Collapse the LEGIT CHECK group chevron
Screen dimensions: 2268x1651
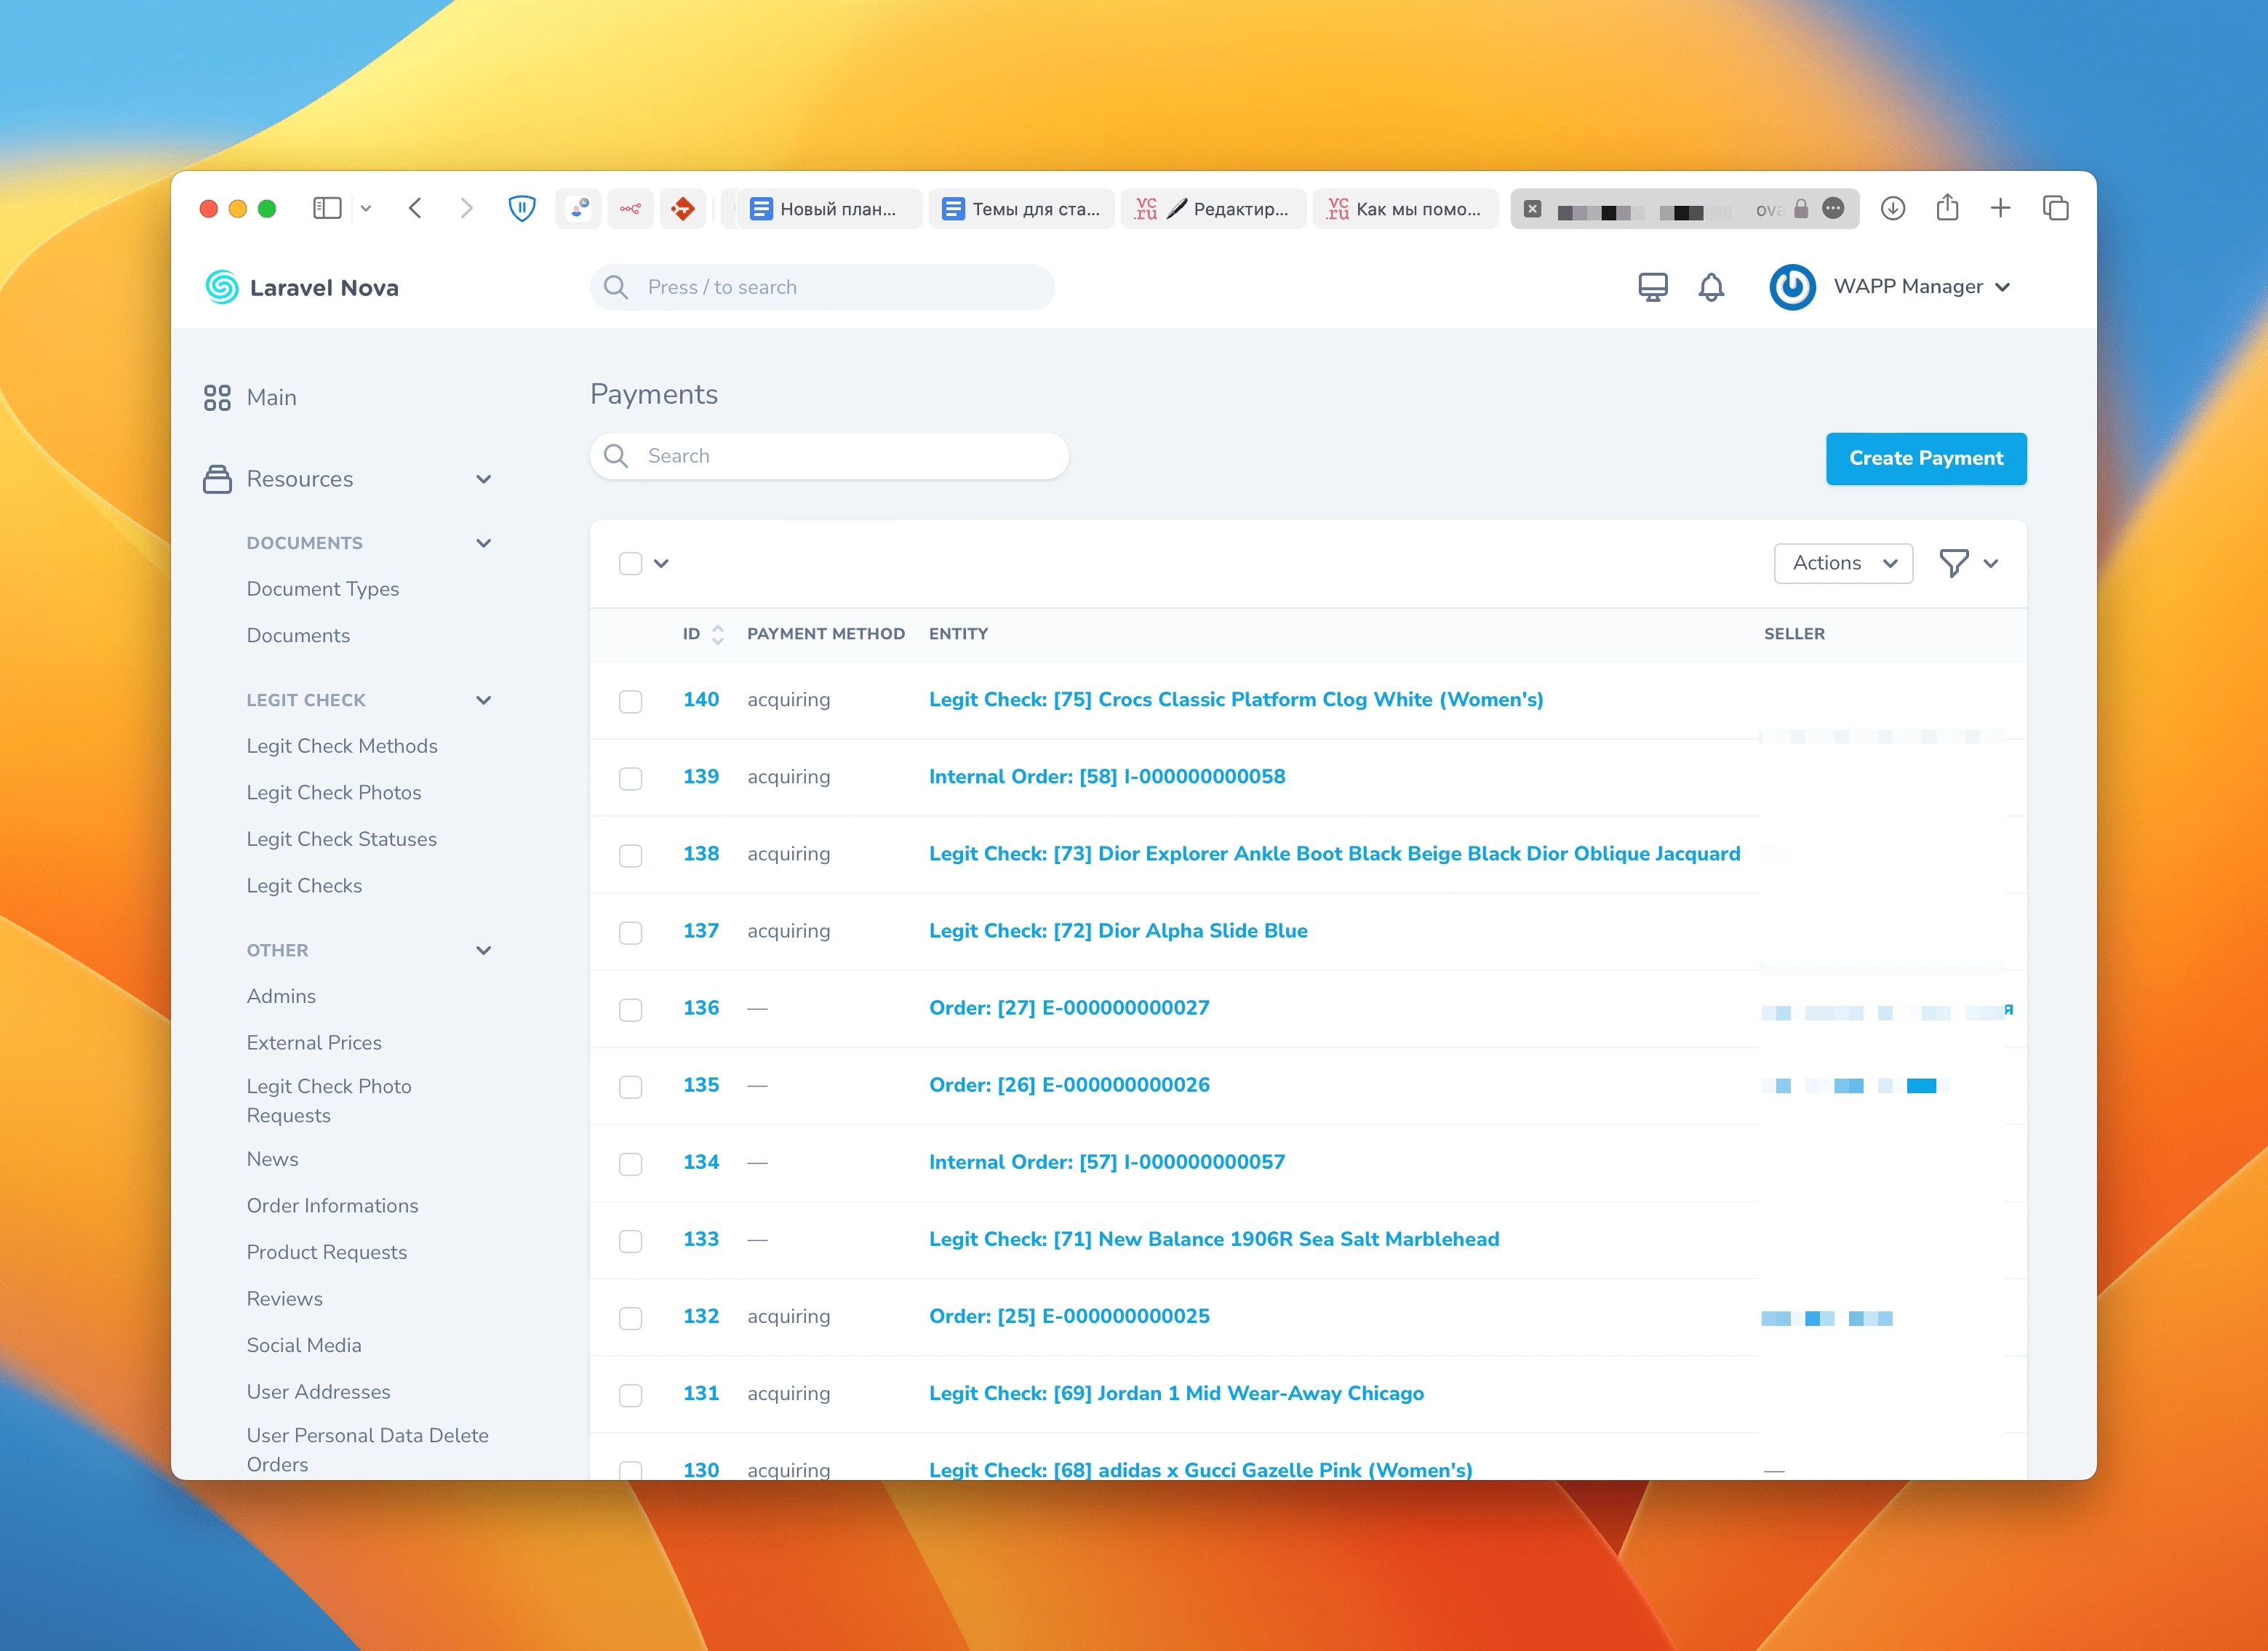point(484,700)
